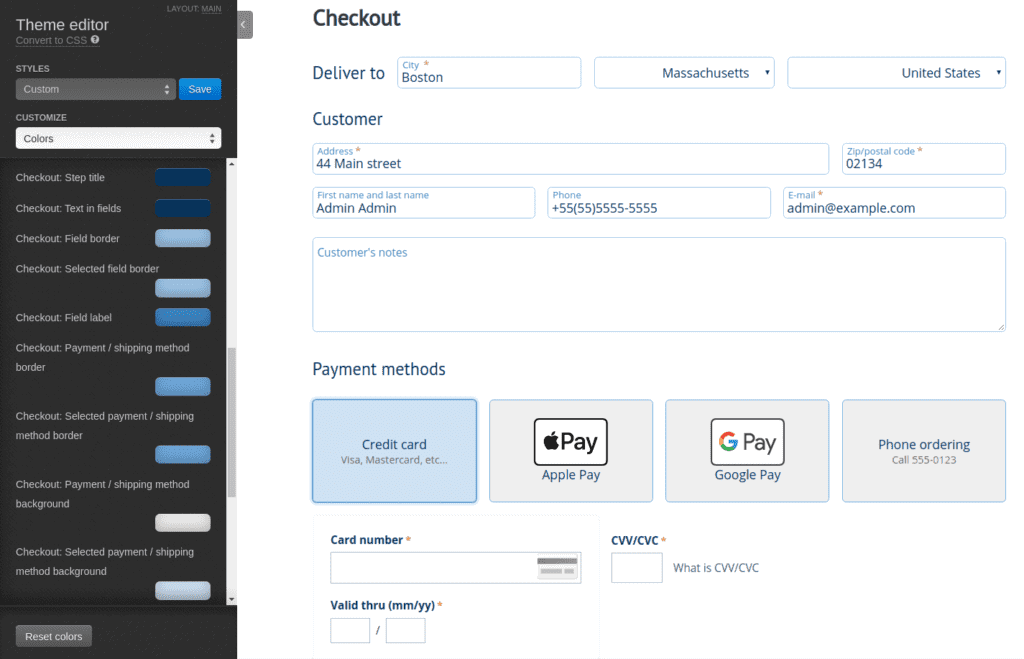Open the Massachusetts state dropdown

tap(684, 72)
